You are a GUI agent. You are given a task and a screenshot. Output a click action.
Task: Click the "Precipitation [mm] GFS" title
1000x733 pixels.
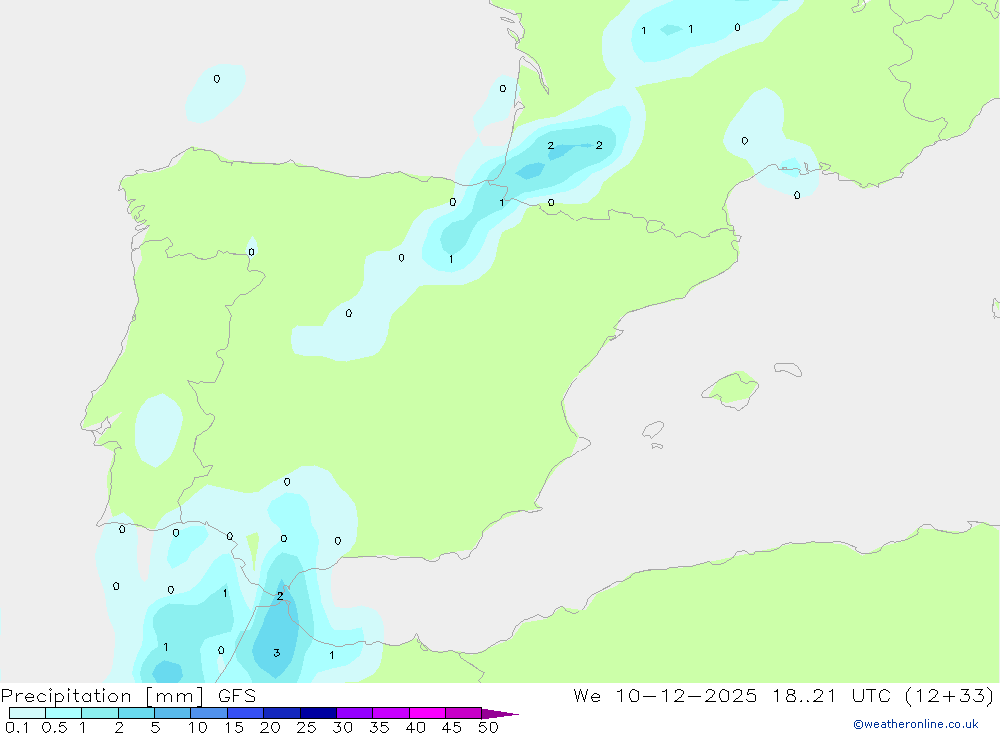pyautogui.click(x=128, y=696)
